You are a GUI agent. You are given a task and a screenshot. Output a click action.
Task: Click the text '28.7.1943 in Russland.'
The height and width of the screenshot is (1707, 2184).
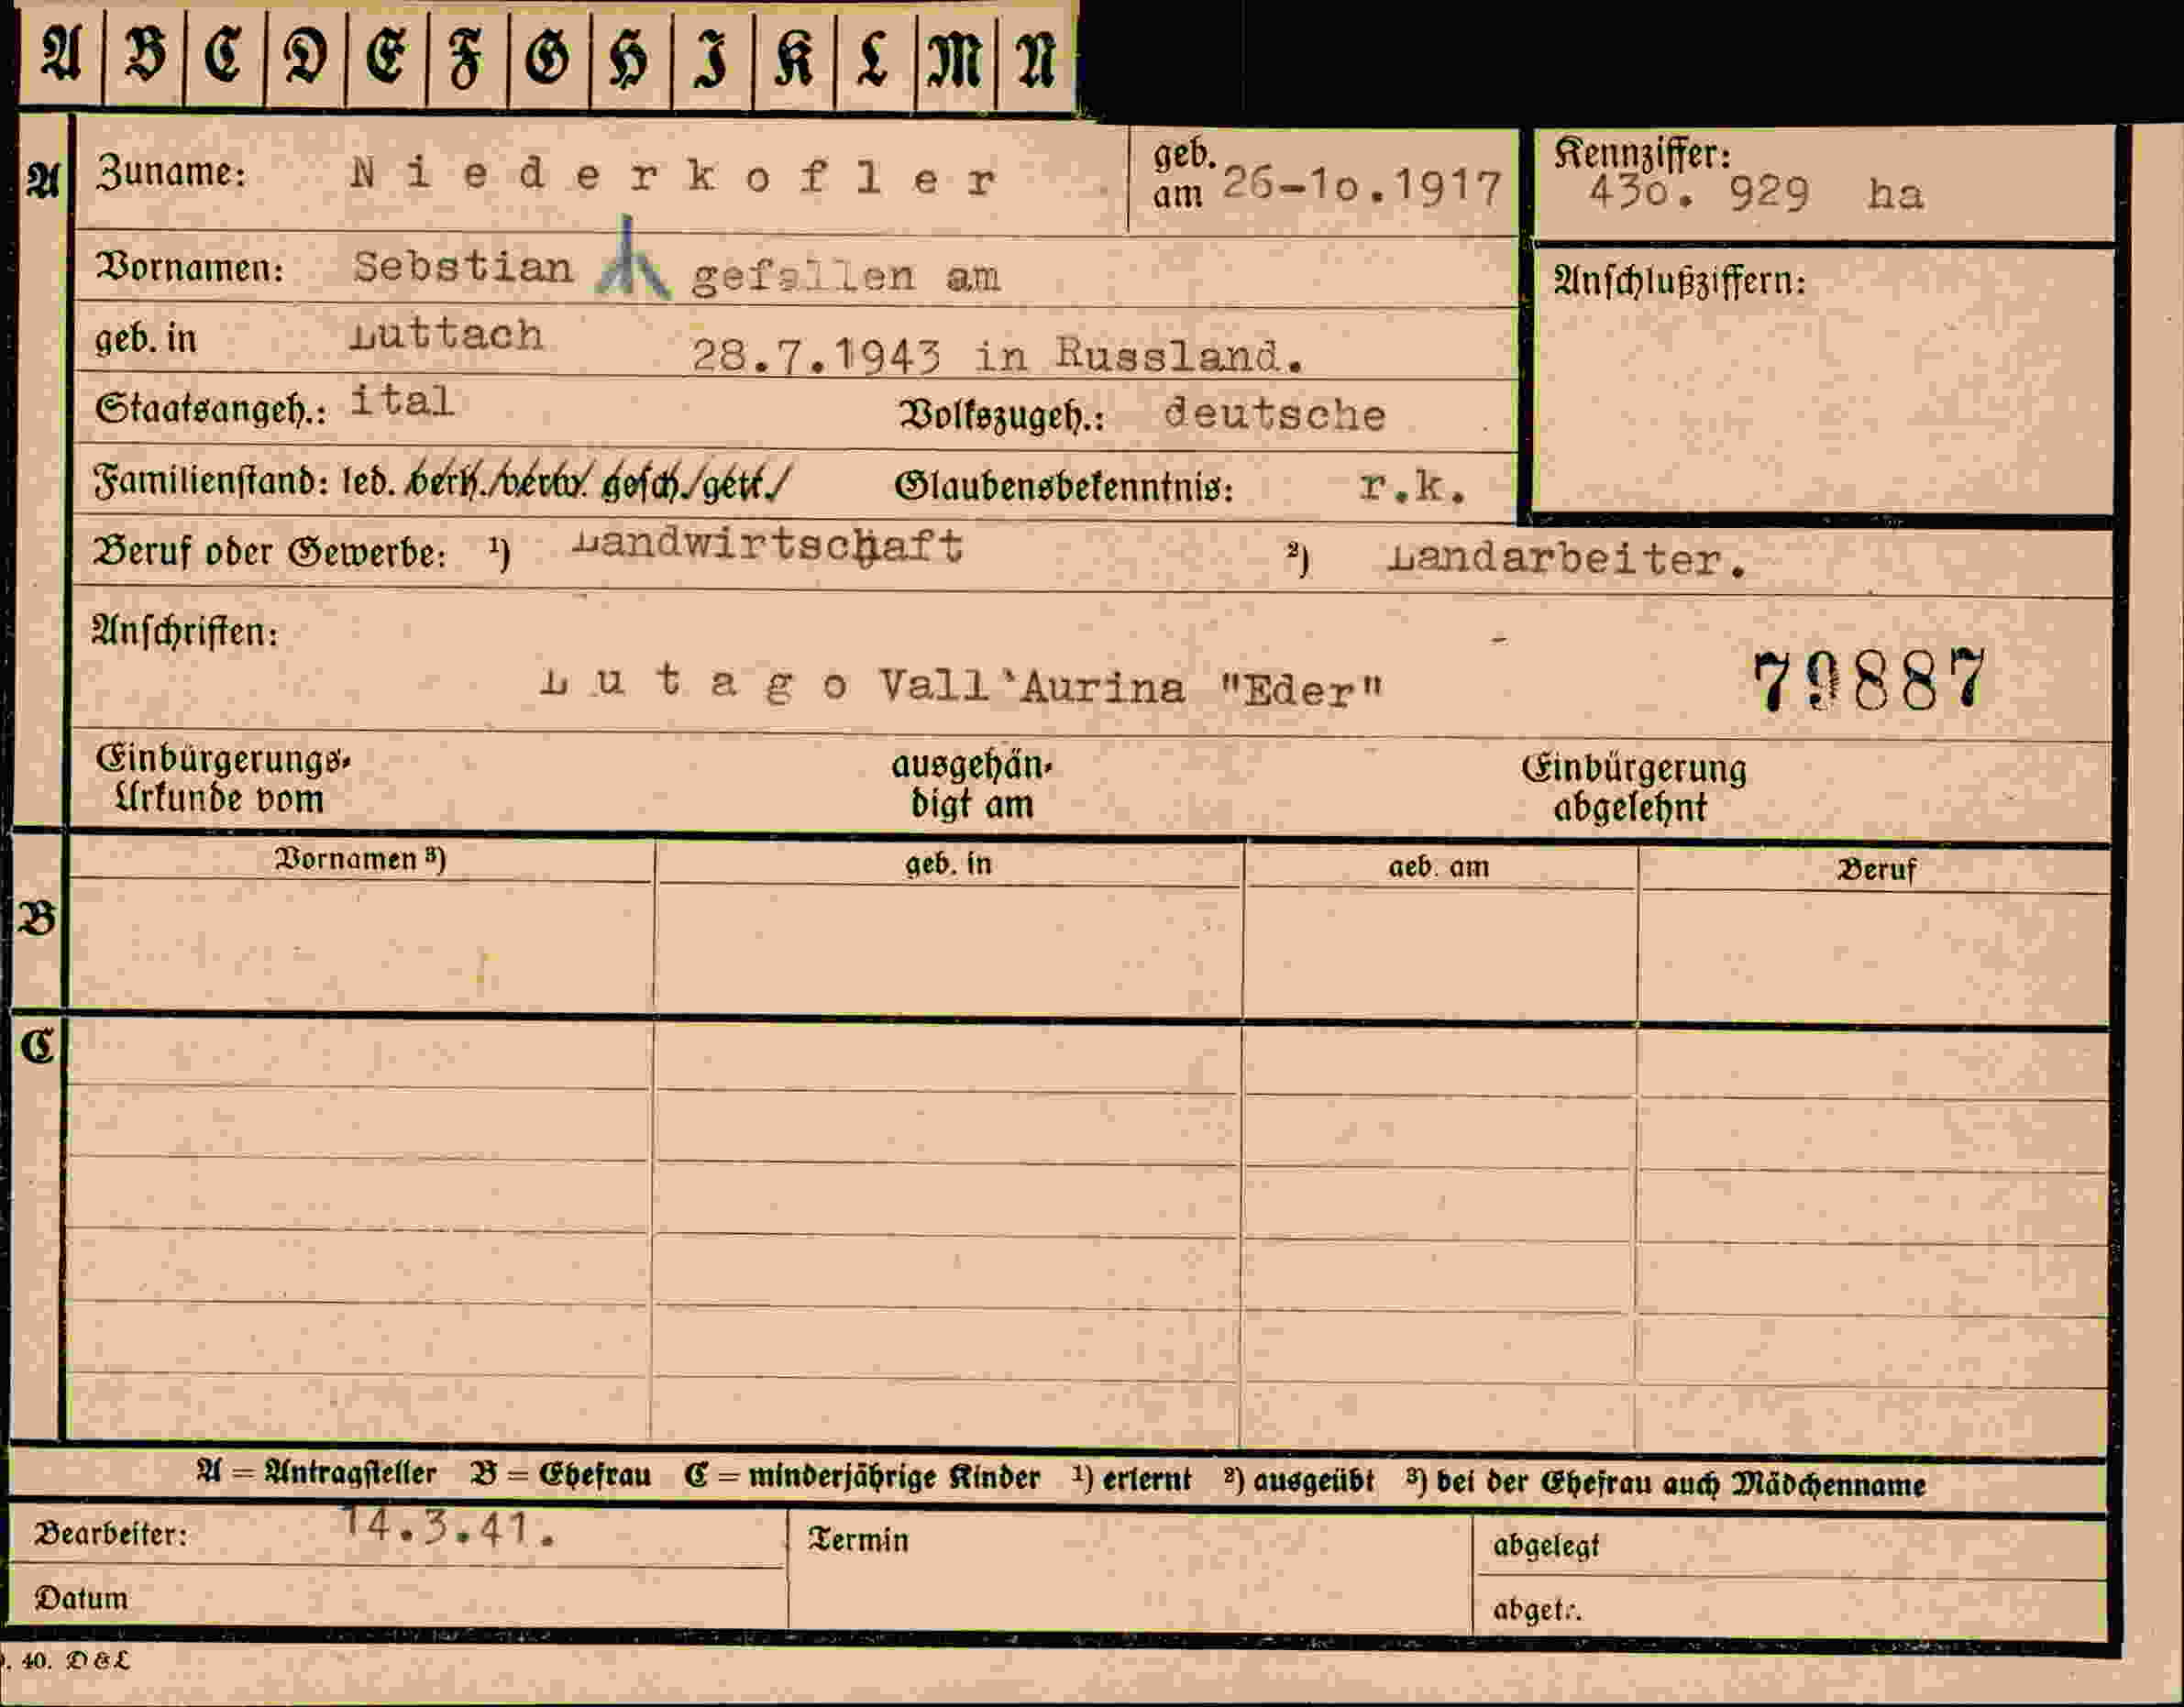tap(998, 355)
